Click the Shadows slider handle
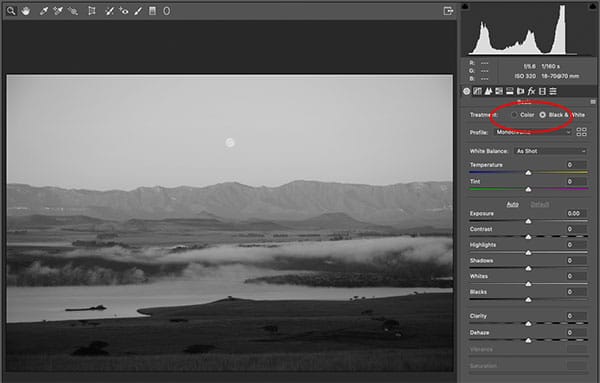The width and height of the screenshot is (600, 383). (x=528, y=268)
